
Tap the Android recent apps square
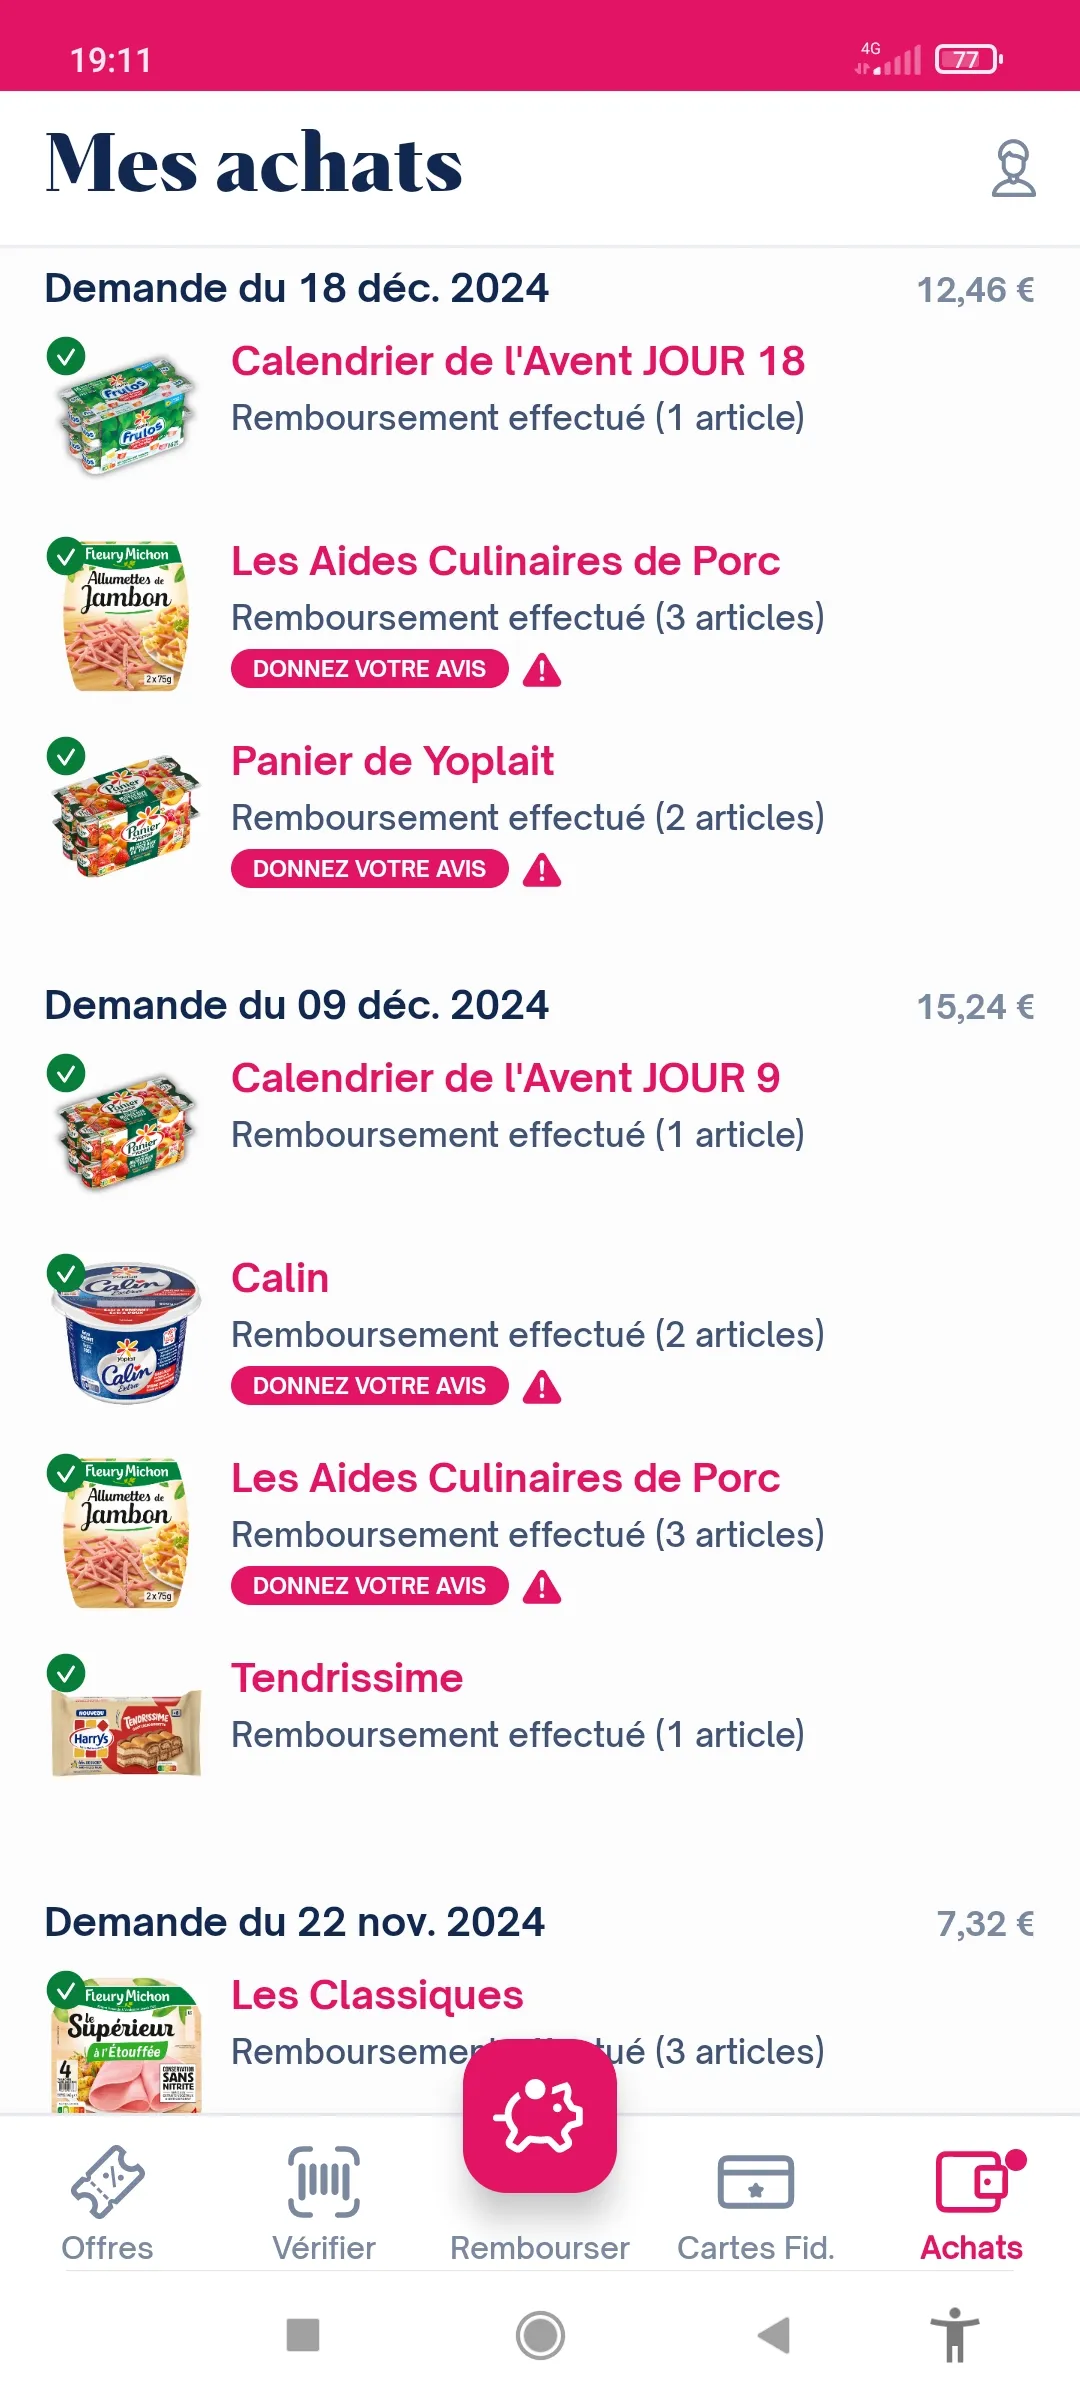point(303,2335)
